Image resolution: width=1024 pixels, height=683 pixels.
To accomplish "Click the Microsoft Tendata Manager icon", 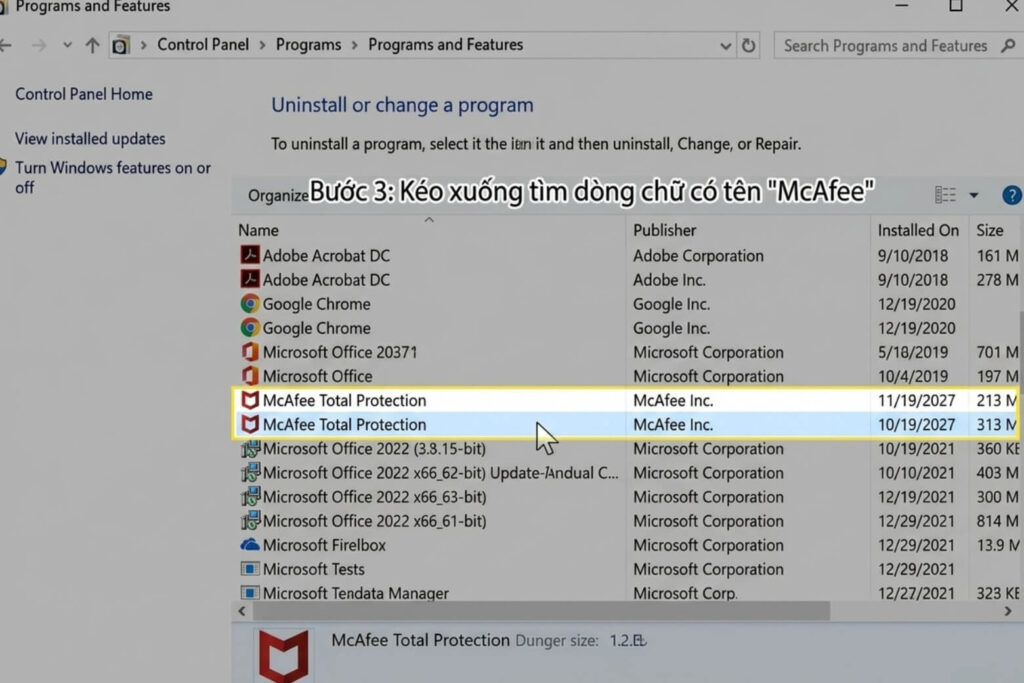I will [x=249, y=593].
